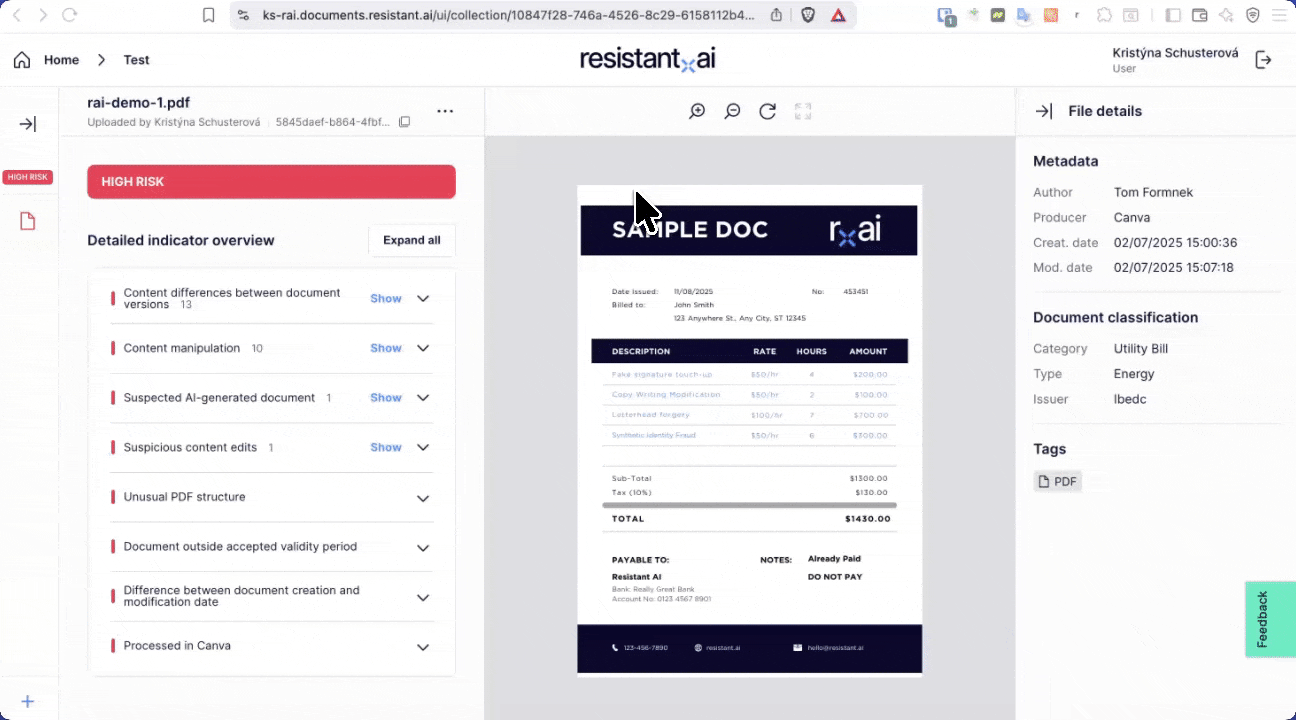
Task: Click the plus icon at sidebar bottom
Action: [x=28, y=702]
